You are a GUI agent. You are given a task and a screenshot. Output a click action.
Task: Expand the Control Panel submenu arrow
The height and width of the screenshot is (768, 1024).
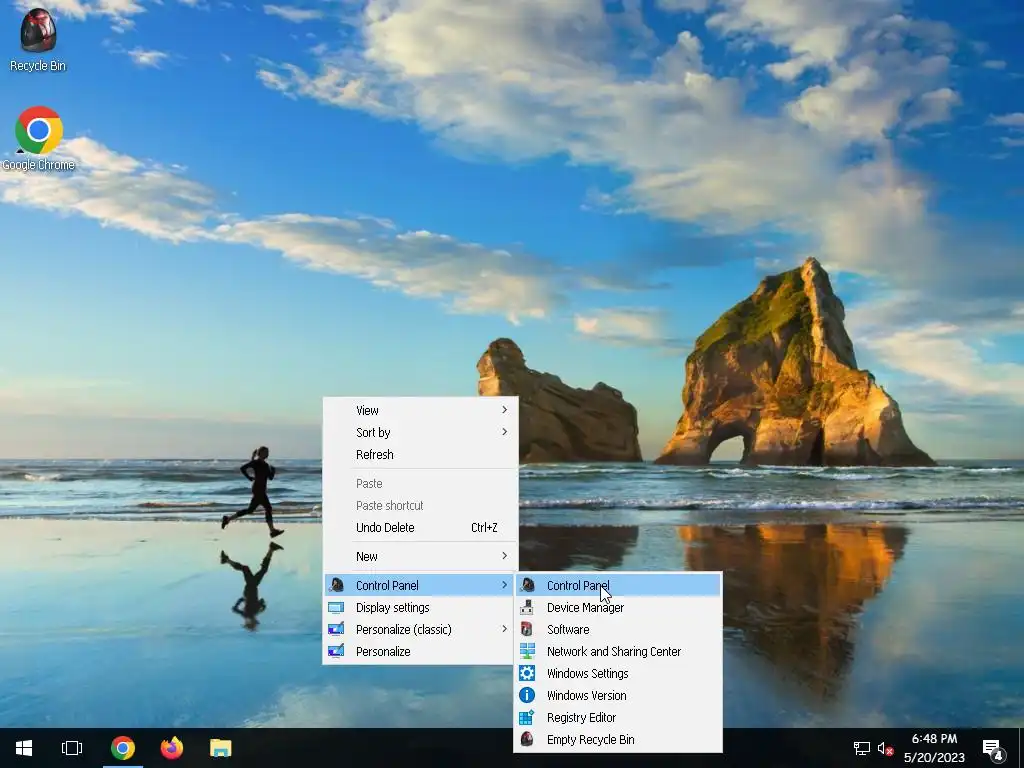tap(504, 585)
